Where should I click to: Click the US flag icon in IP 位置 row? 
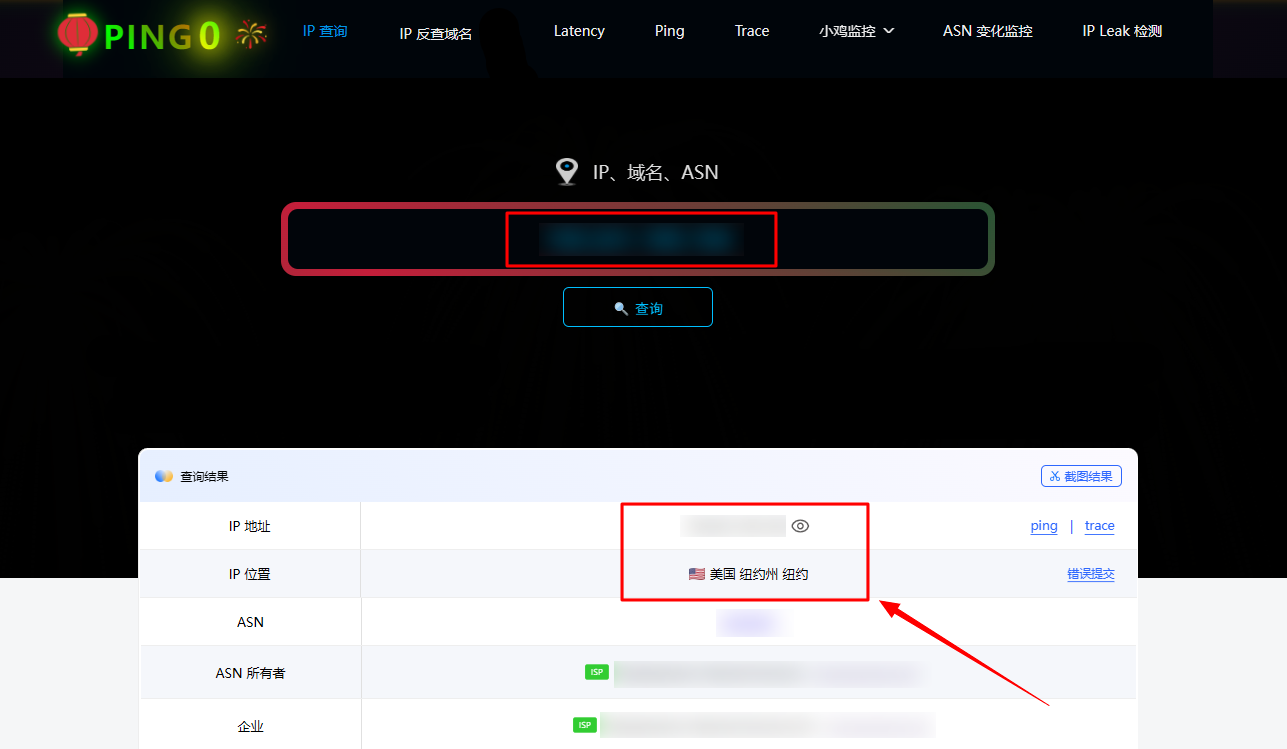695,573
